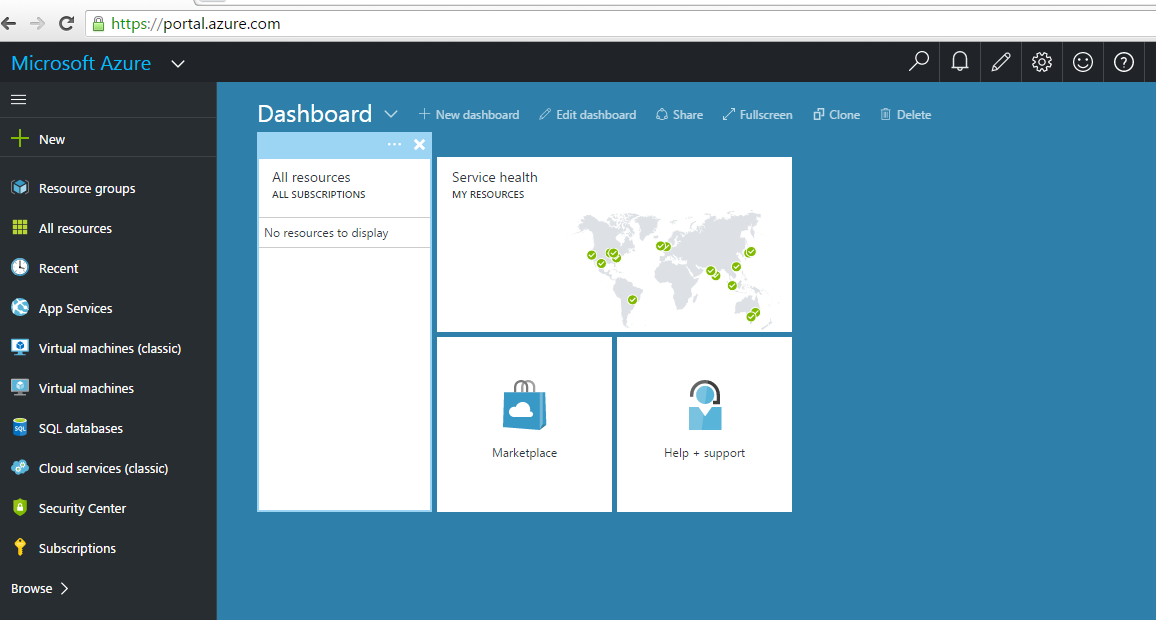Select Virtual machines (classic) in sidebar
Viewport: 1156px width, 620px height.
[x=108, y=348]
